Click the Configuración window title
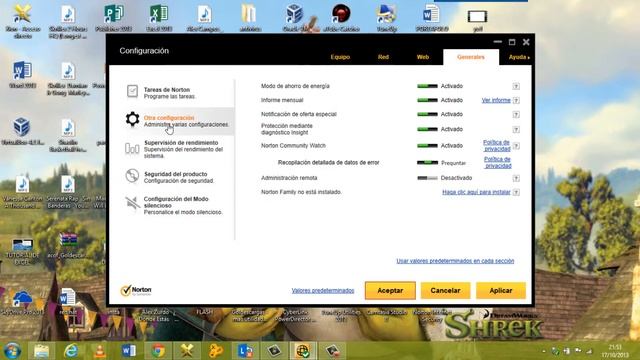 click(x=144, y=51)
